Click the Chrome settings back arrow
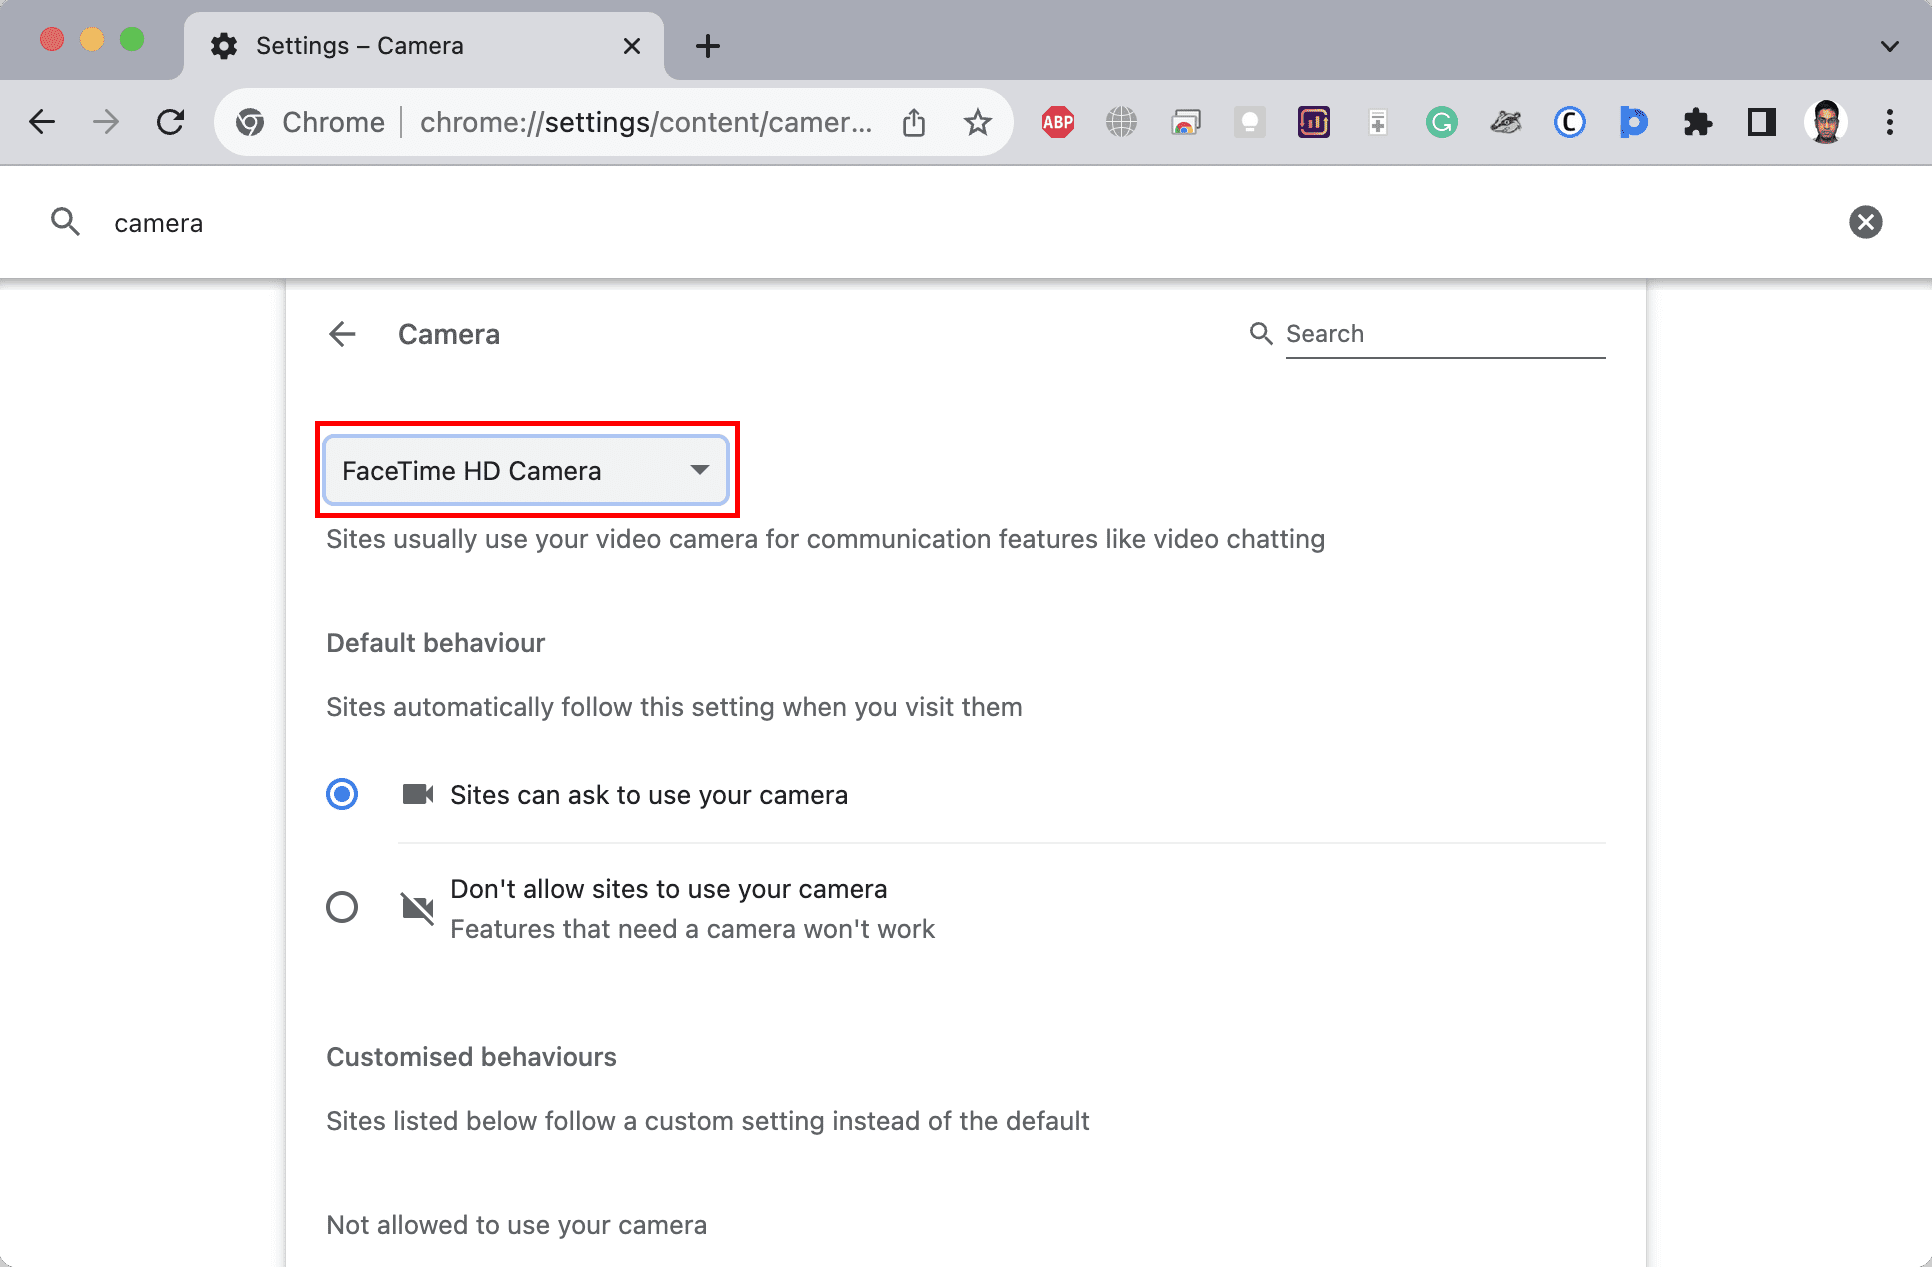 click(x=342, y=334)
